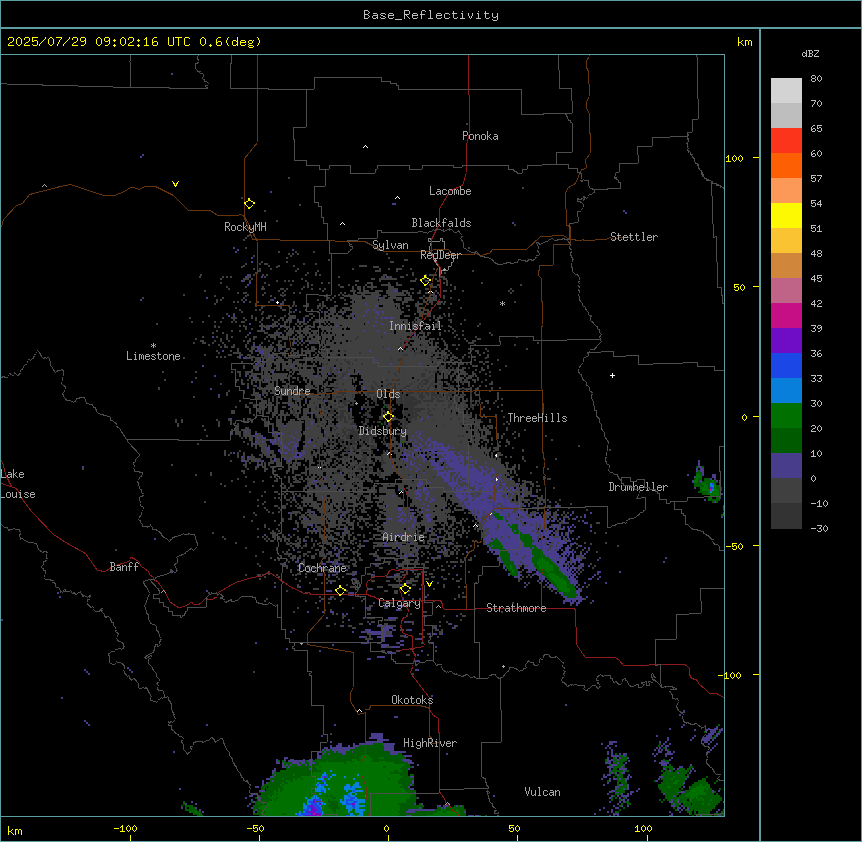Click the yellow diamond marker below Cochrane

[x=340, y=591]
